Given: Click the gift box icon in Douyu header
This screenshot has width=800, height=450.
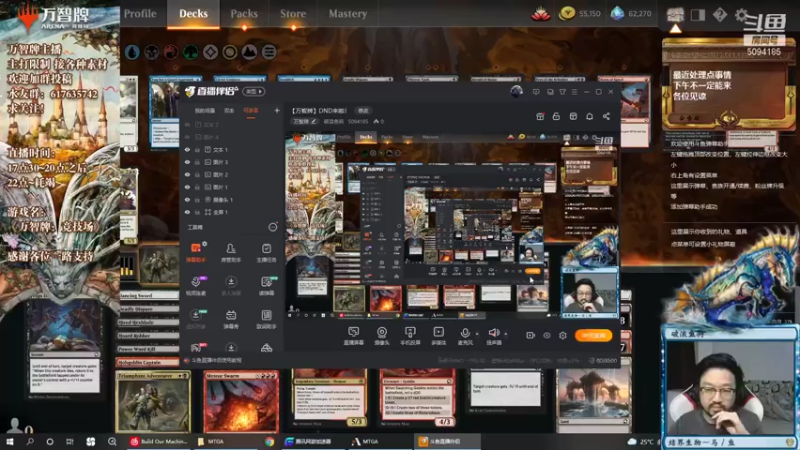Looking at the screenshot, I should pyautogui.click(x=540, y=116).
